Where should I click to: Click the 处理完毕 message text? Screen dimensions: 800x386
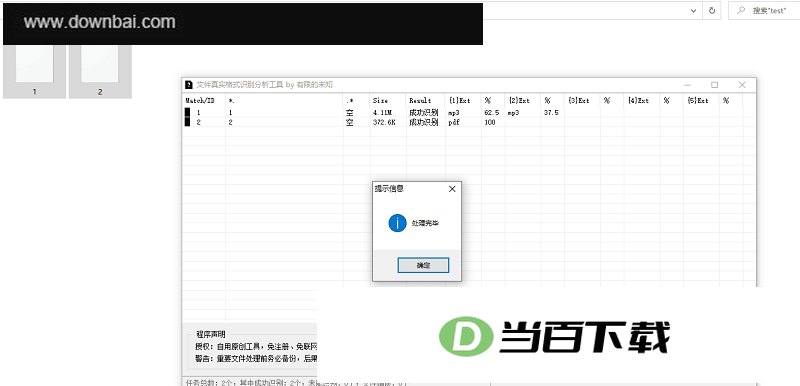click(x=425, y=223)
